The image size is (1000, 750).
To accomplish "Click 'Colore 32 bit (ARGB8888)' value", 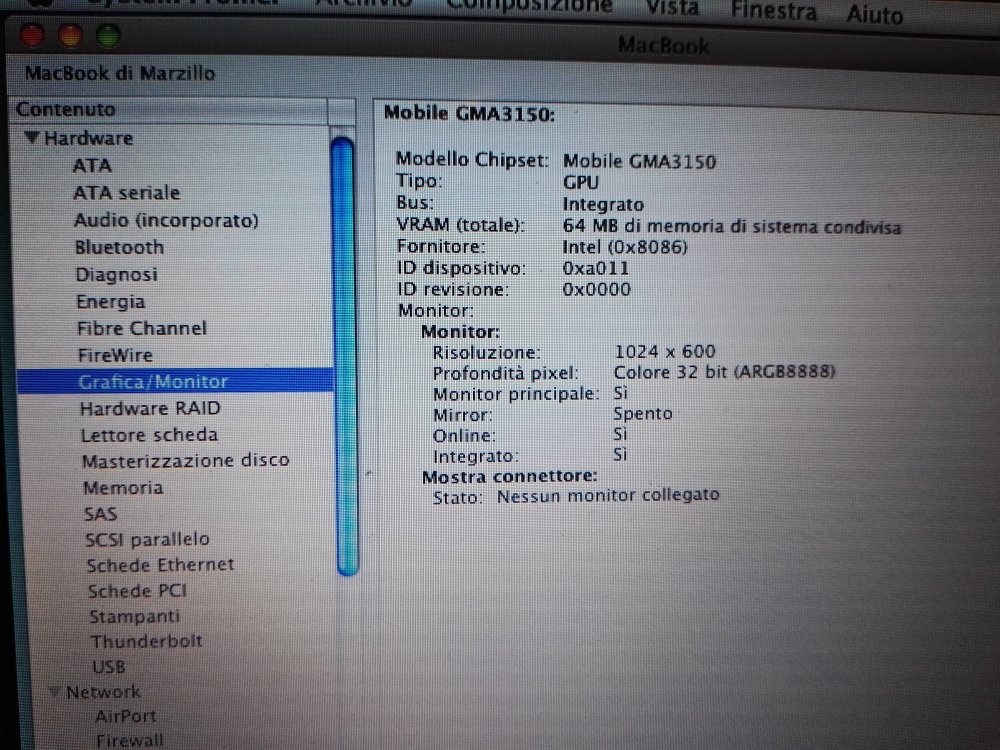I will (724, 372).
